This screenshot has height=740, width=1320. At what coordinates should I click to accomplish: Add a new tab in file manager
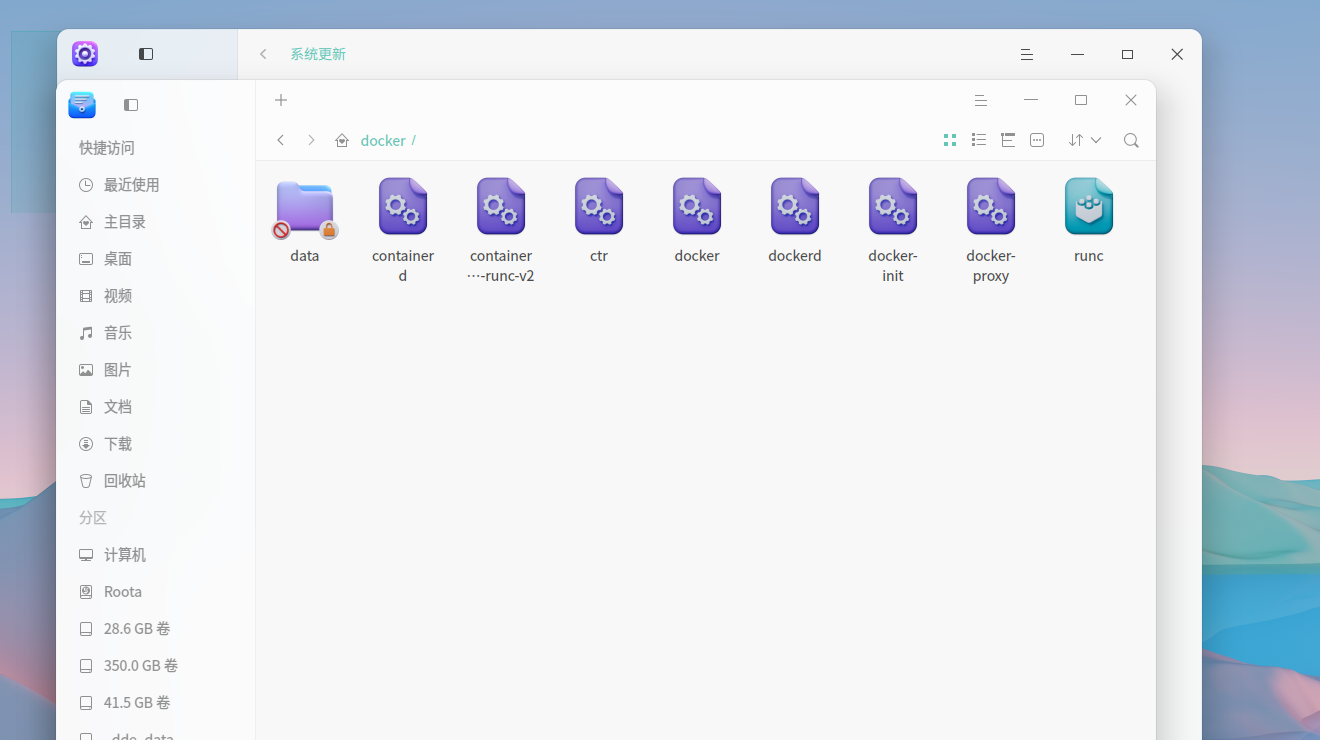point(281,100)
